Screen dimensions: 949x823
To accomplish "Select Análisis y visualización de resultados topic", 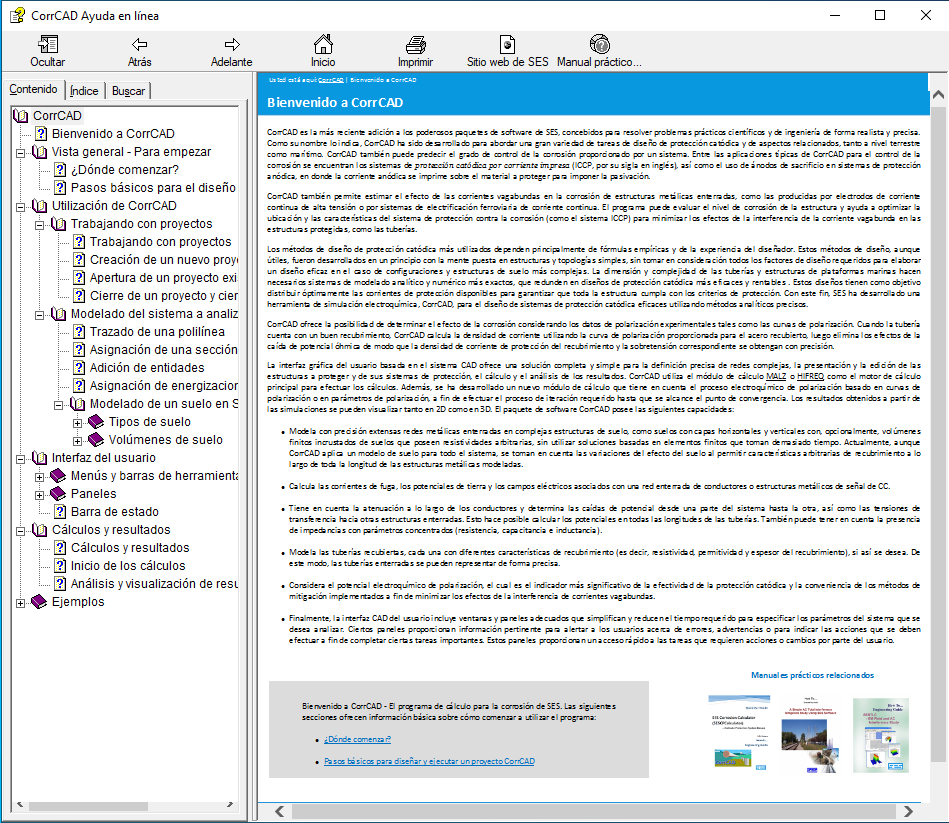I will point(154,583).
